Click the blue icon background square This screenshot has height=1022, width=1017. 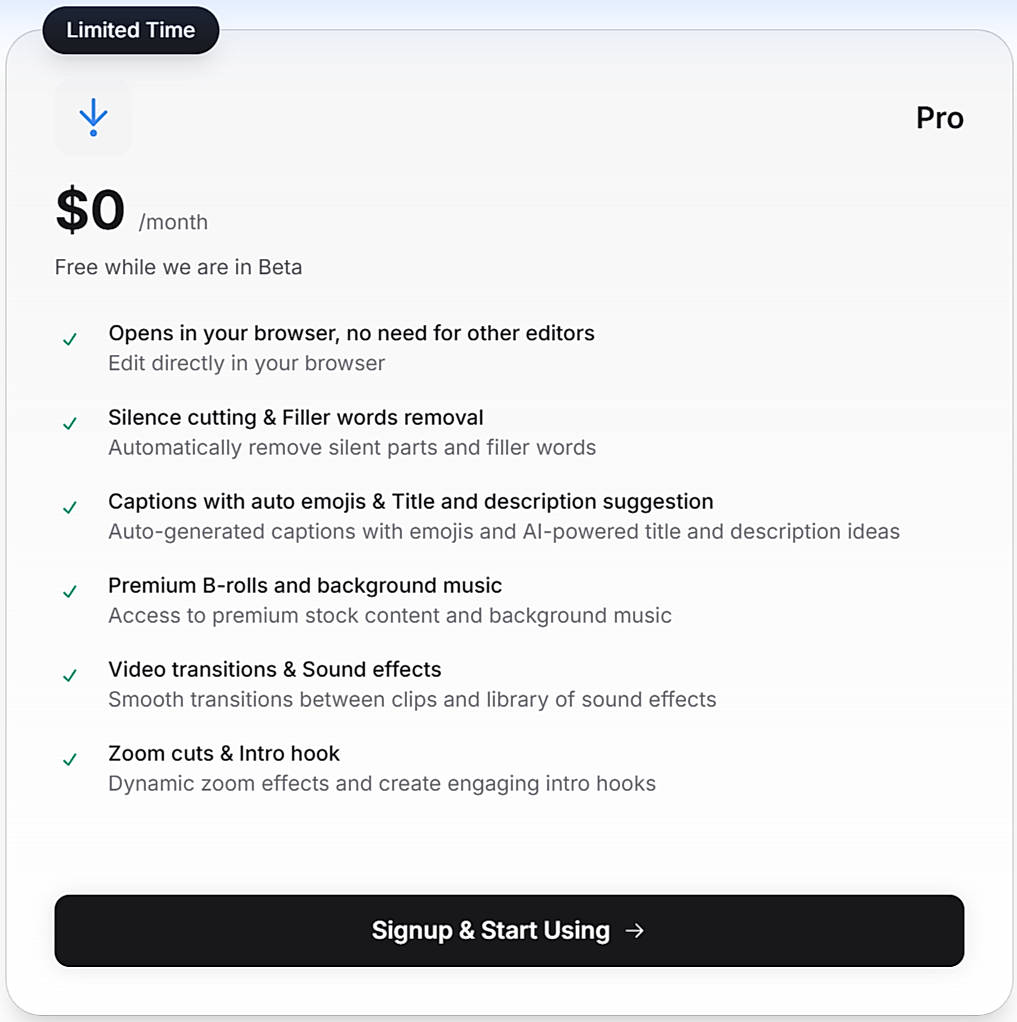coord(92,116)
